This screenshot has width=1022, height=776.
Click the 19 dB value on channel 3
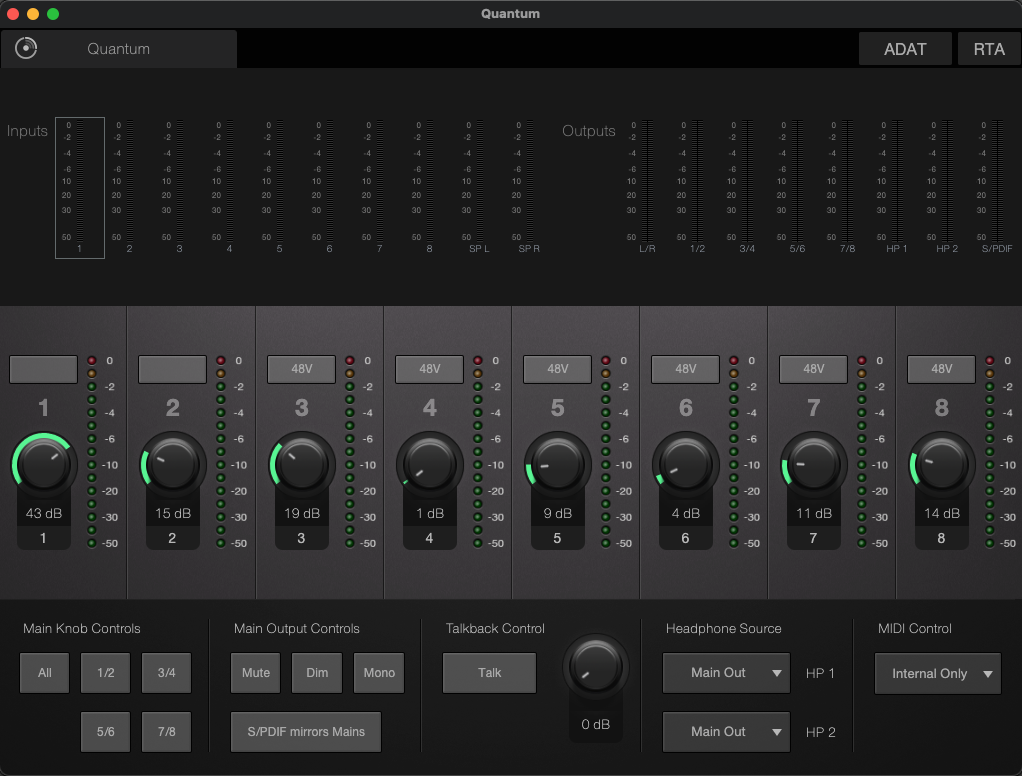tap(302, 513)
